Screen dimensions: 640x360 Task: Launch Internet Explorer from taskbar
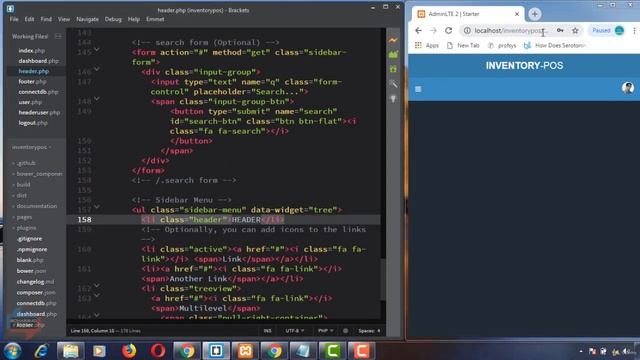41,351
